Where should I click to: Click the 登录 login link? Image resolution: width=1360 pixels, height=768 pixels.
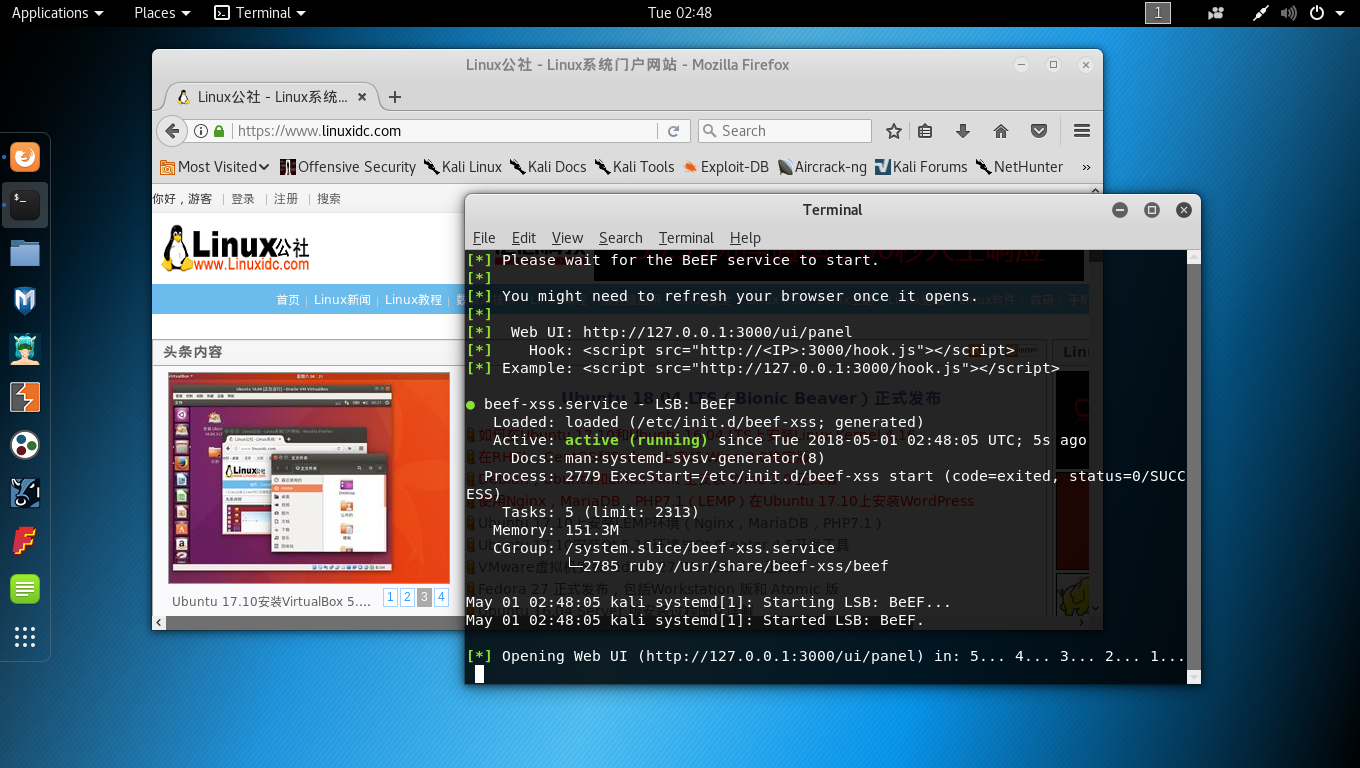tap(243, 199)
